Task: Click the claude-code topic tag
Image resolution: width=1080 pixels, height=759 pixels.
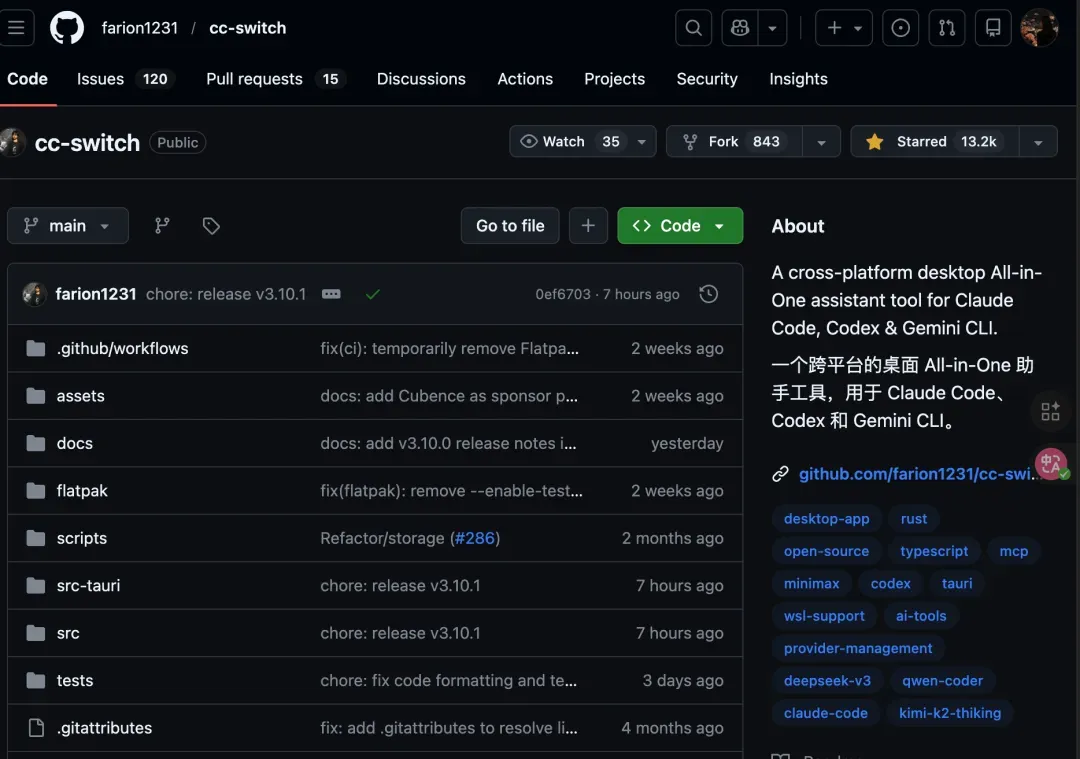Action: pos(826,713)
